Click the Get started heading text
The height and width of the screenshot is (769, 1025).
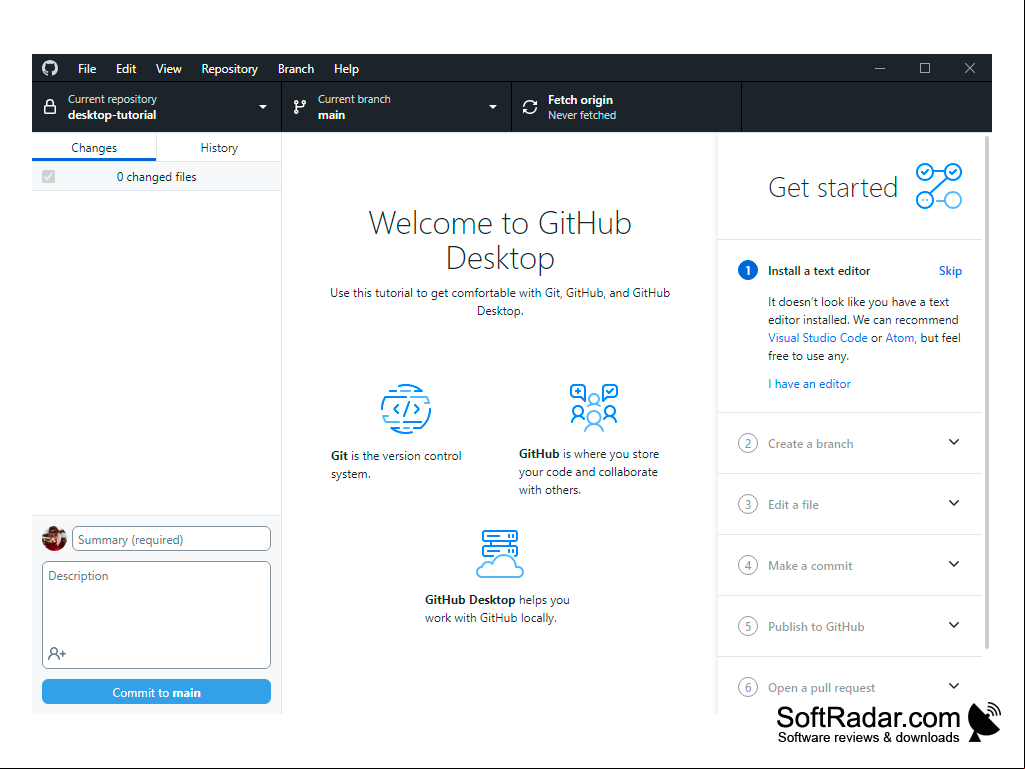coord(833,188)
